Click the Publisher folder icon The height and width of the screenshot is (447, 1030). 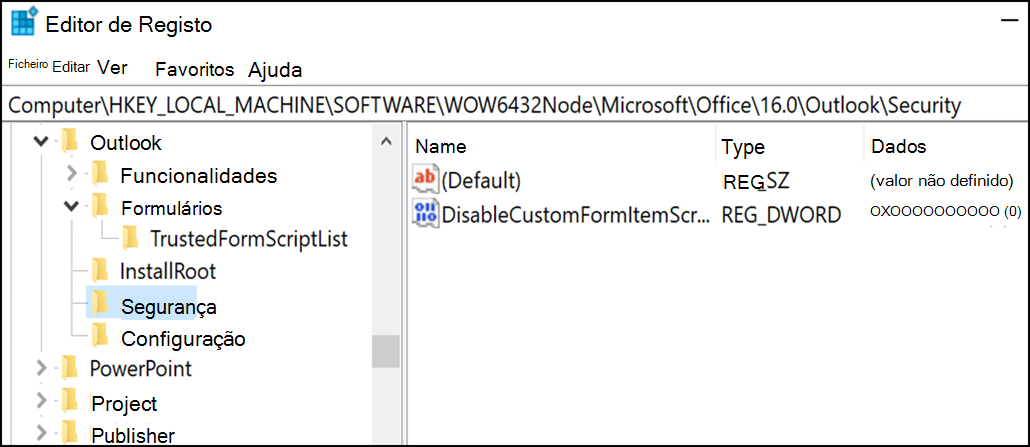click(69, 432)
